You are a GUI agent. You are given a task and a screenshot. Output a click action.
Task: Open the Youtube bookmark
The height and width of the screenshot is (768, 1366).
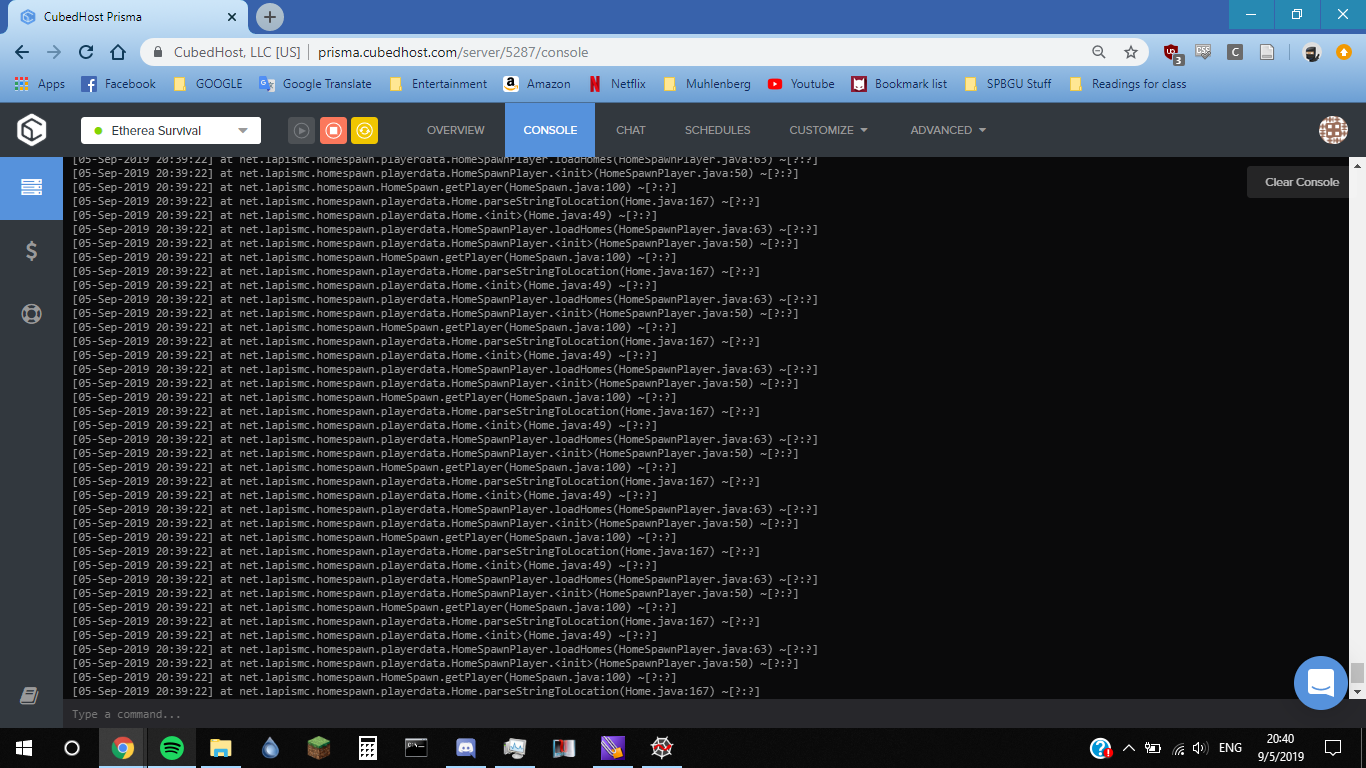click(800, 84)
